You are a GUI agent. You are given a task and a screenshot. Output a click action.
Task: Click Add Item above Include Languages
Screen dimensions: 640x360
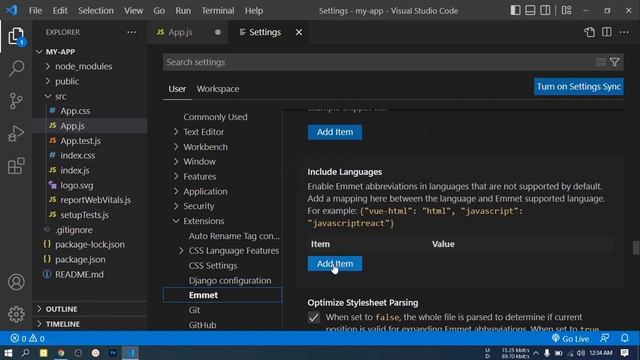coord(335,132)
